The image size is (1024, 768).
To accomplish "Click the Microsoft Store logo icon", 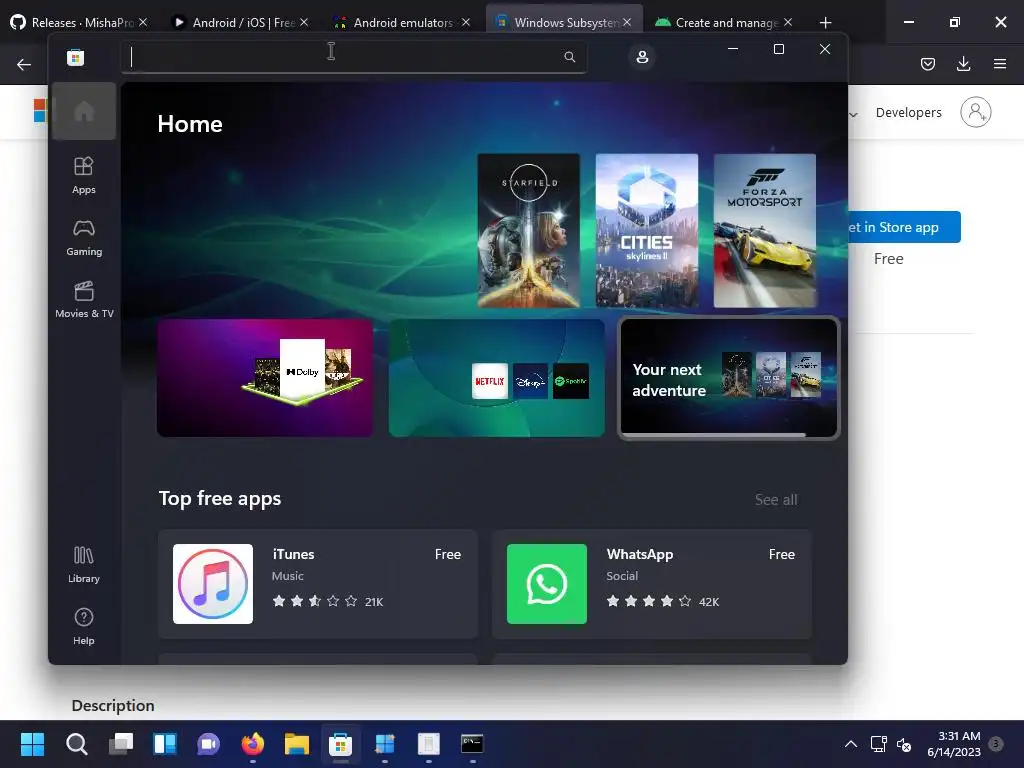I will tap(75, 57).
